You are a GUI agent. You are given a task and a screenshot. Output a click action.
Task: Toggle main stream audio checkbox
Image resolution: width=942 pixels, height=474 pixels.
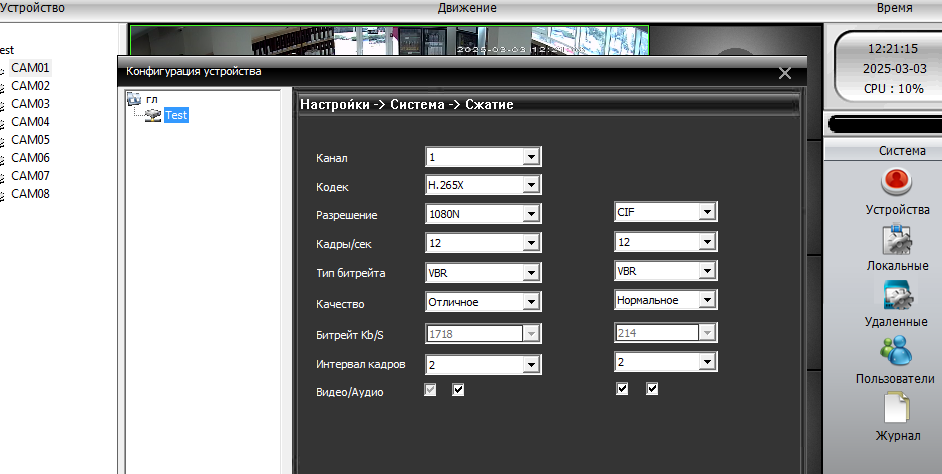(x=458, y=390)
